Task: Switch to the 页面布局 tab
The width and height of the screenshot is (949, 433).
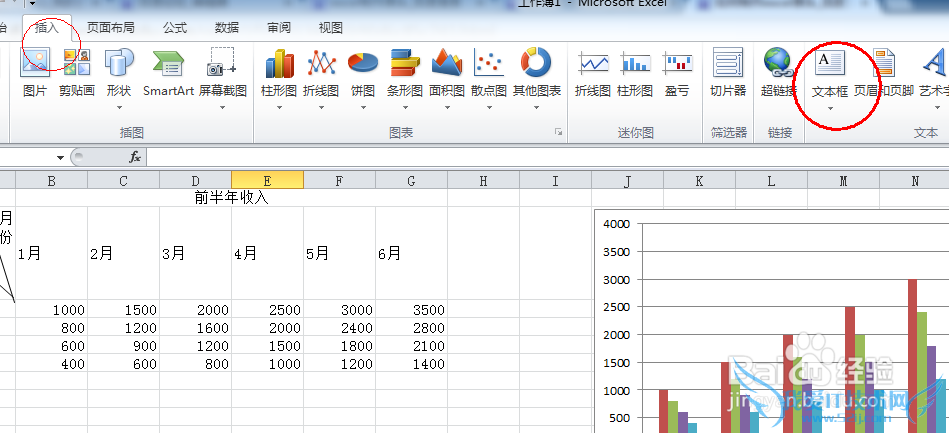Action: (x=111, y=28)
